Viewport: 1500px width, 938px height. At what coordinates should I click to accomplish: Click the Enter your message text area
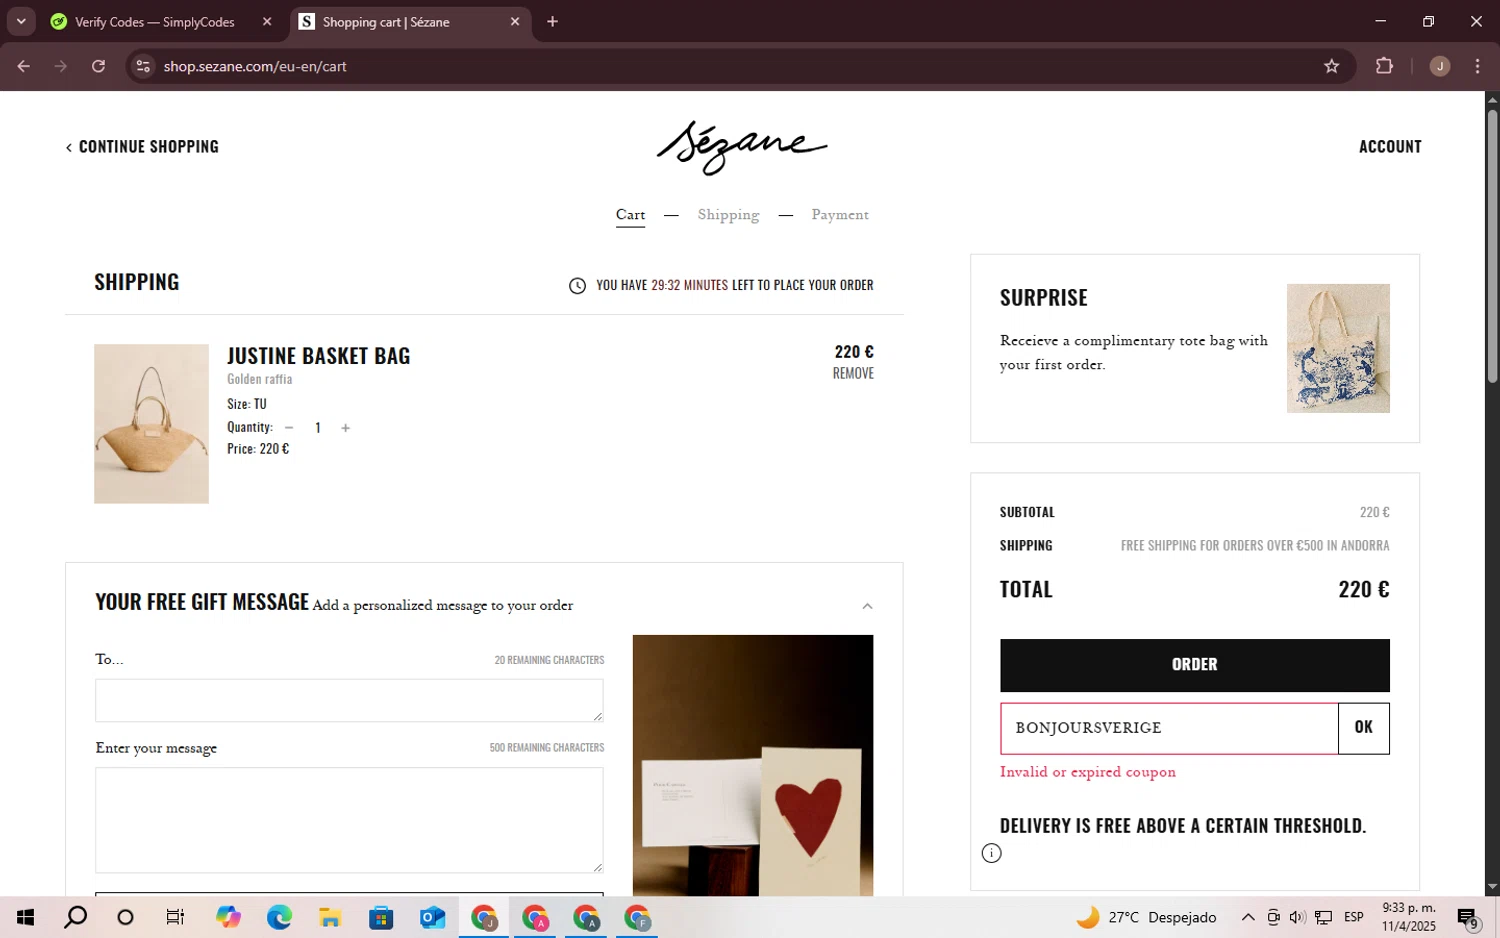(x=349, y=820)
